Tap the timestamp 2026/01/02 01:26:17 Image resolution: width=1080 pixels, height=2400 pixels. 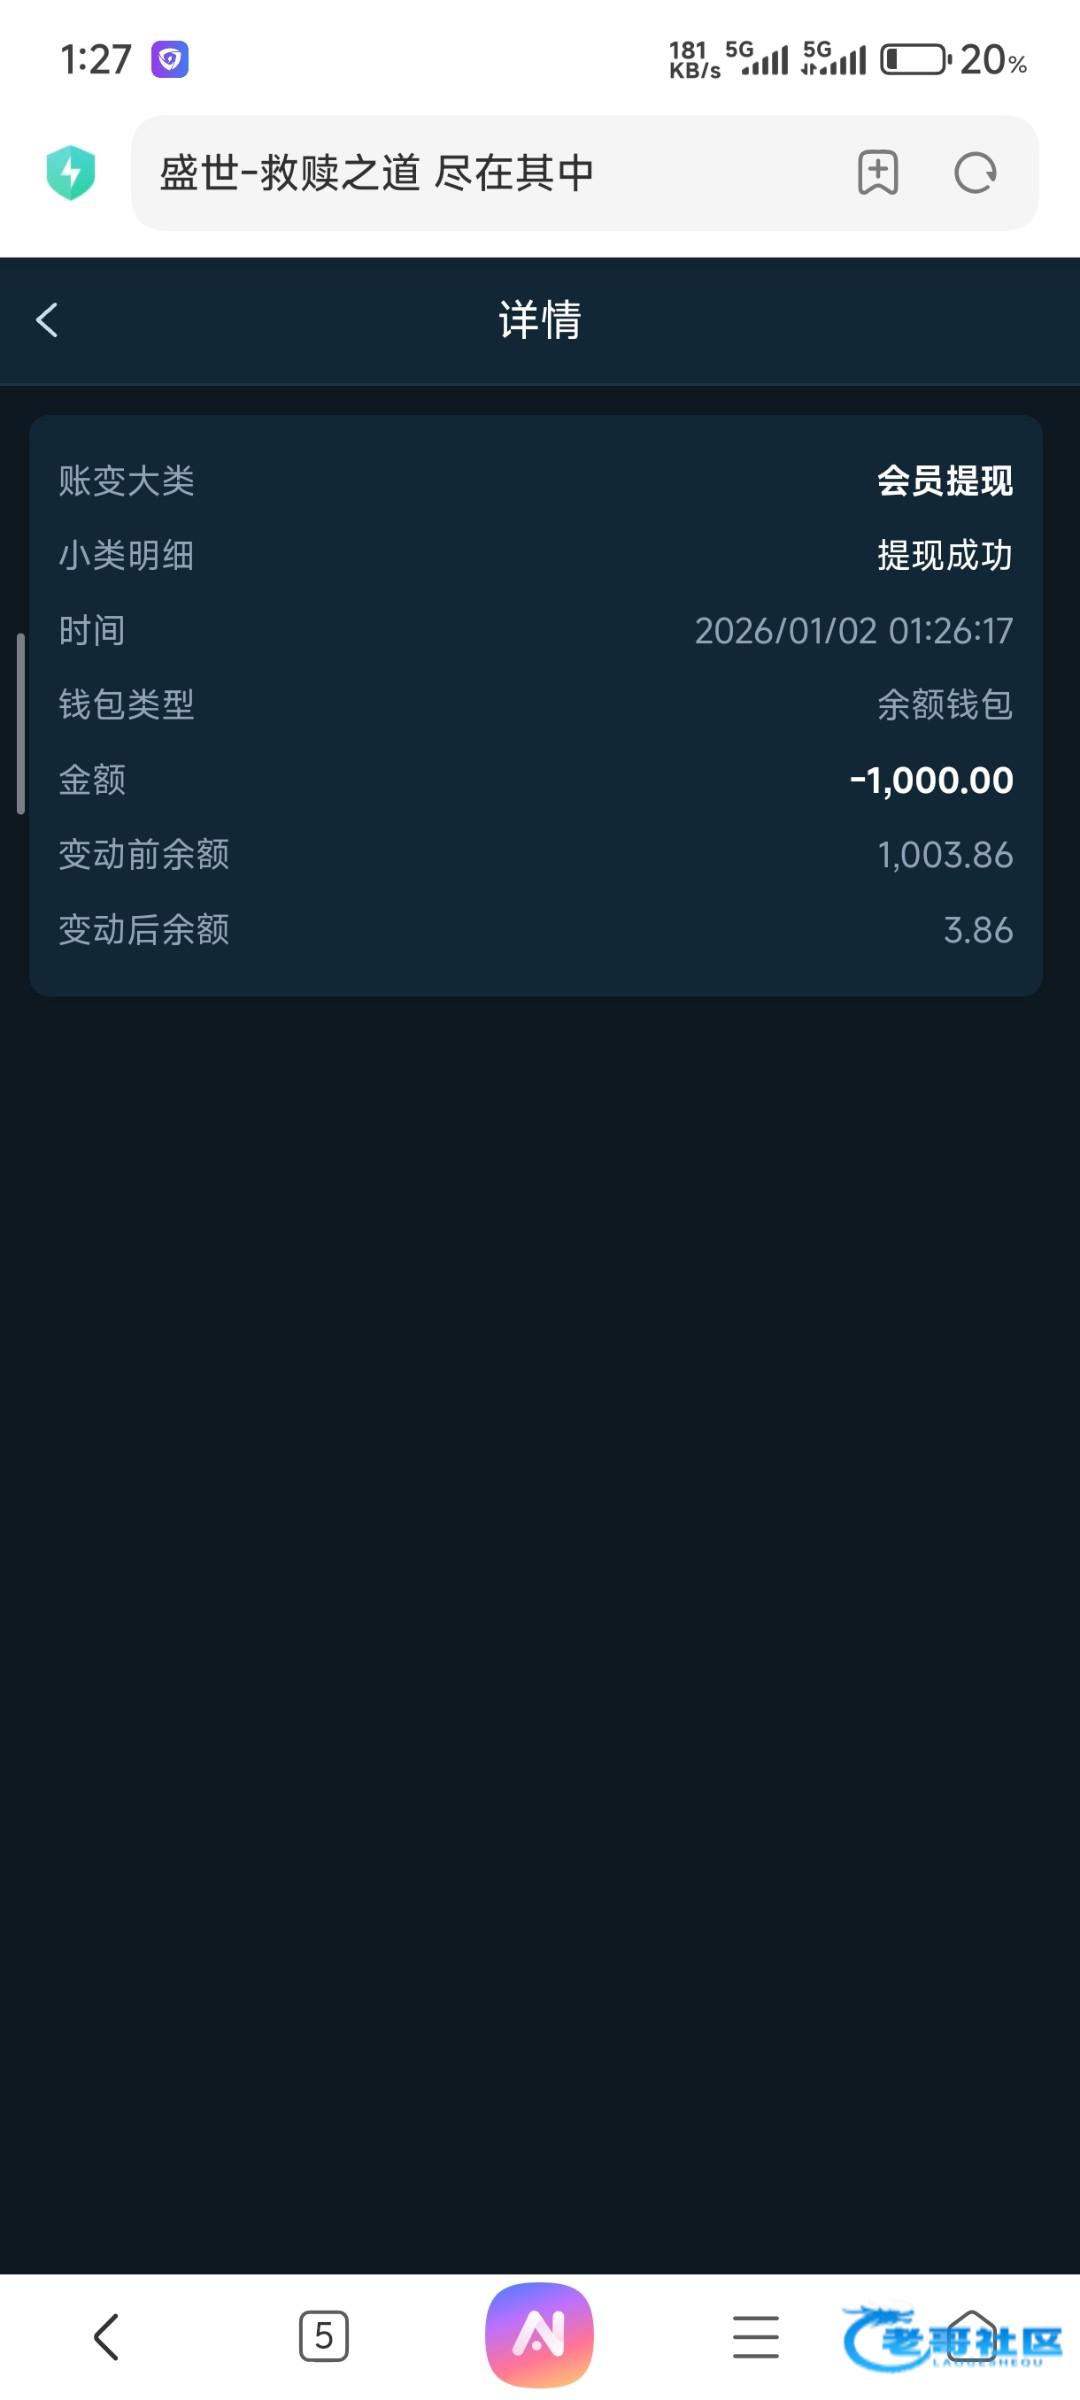pos(854,631)
